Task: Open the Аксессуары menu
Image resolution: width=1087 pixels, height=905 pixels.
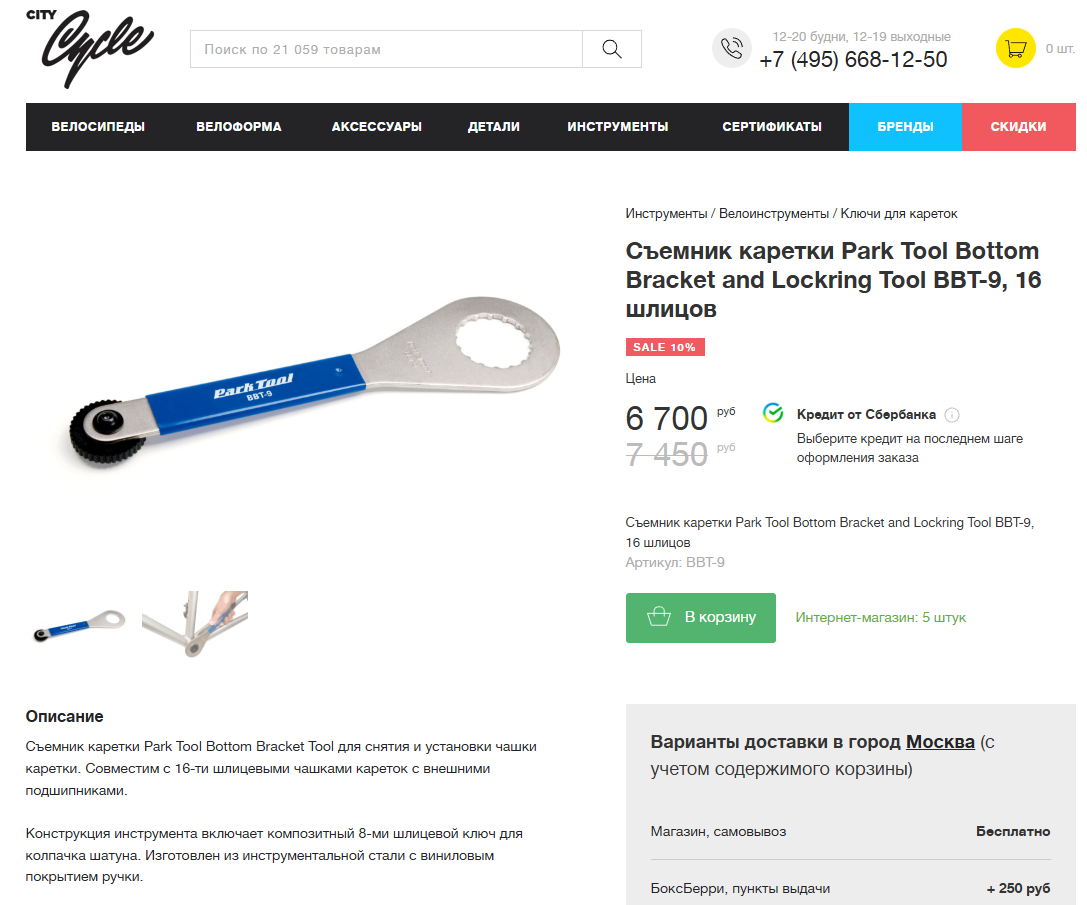Action: [x=376, y=127]
